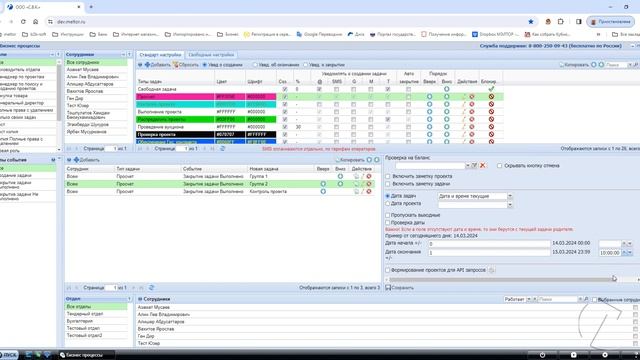Edit the Группа 1 event row
Viewport: 640px width, 360px height.
[x=362, y=176]
